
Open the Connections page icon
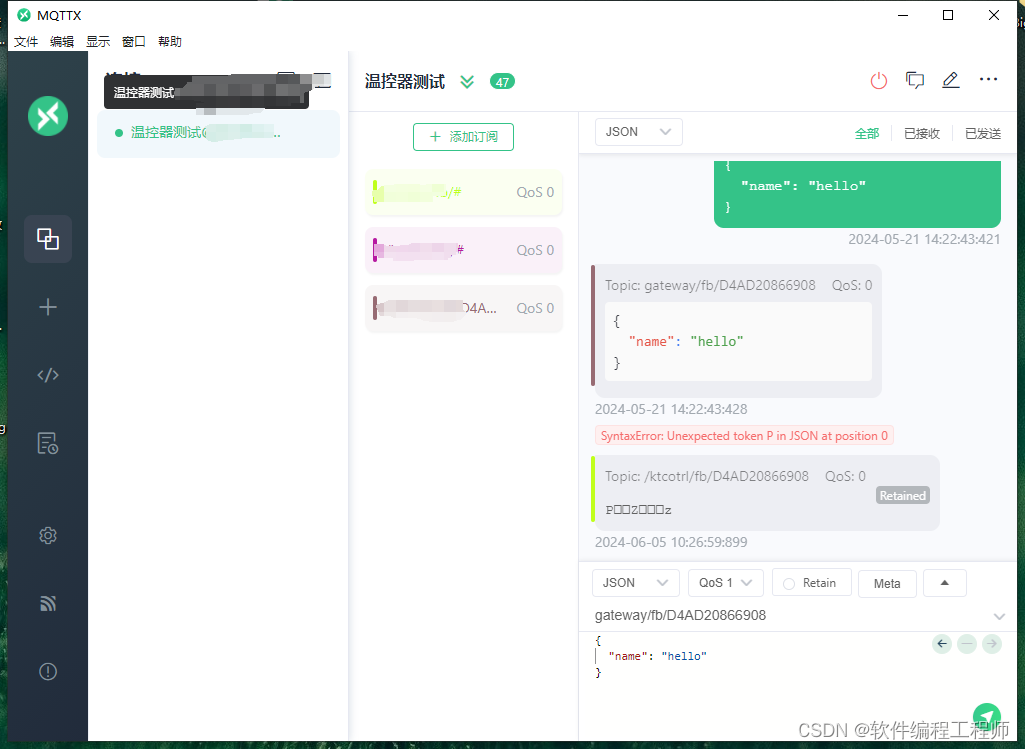click(48, 239)
